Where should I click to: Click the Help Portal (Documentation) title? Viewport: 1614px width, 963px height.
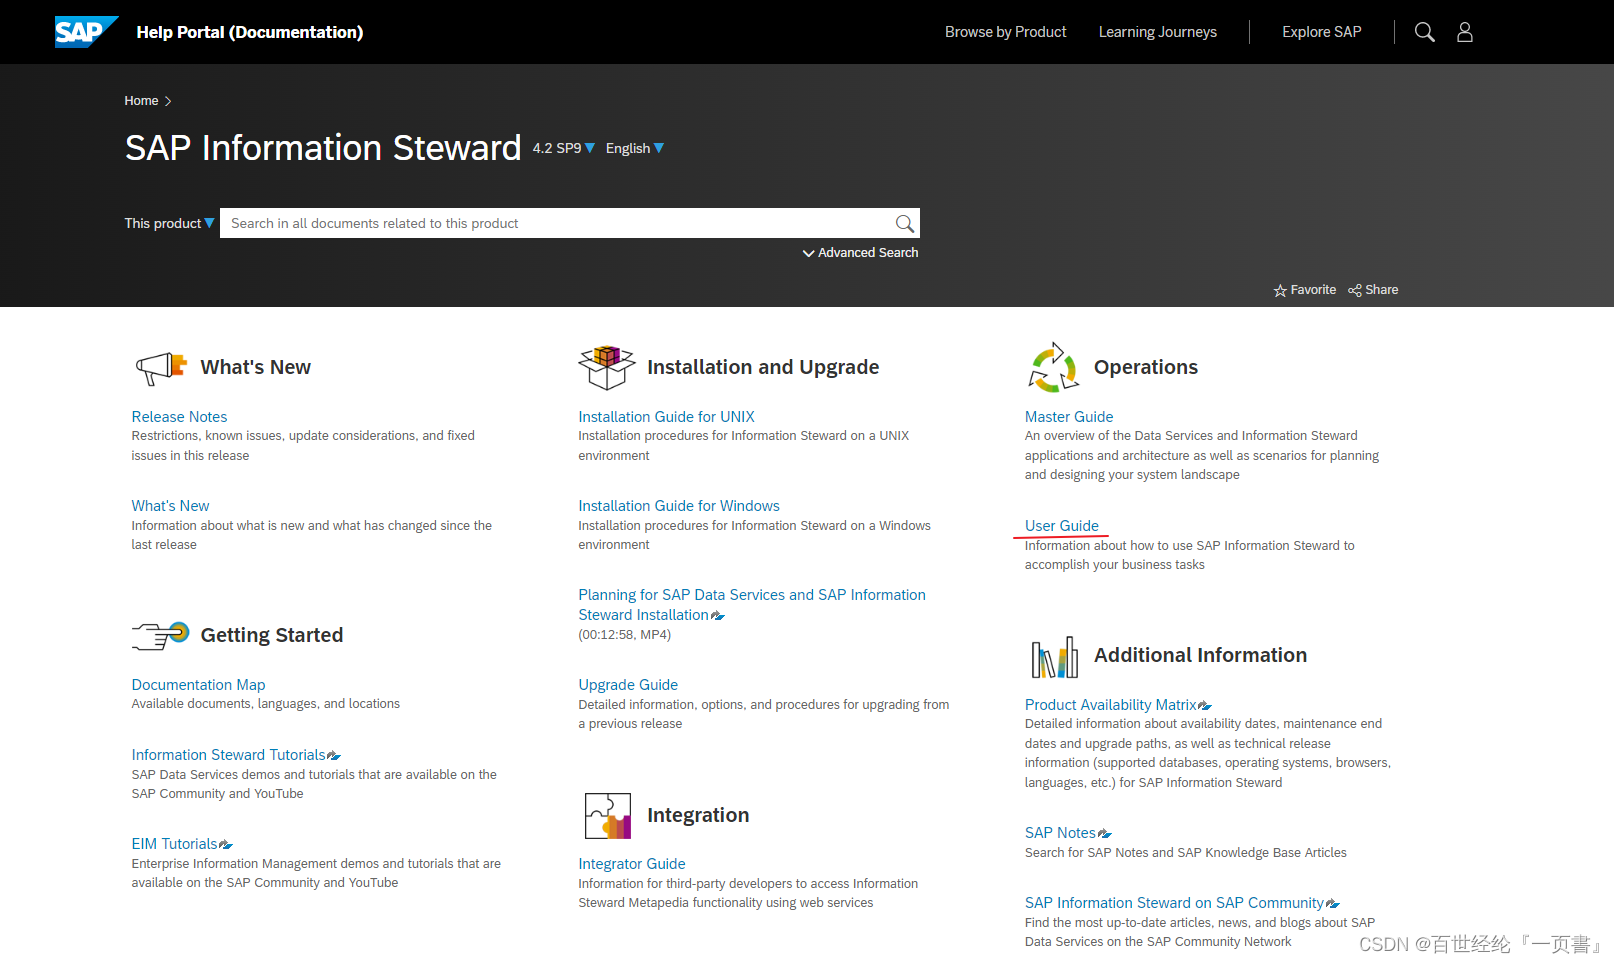click(x=249, y=32)
